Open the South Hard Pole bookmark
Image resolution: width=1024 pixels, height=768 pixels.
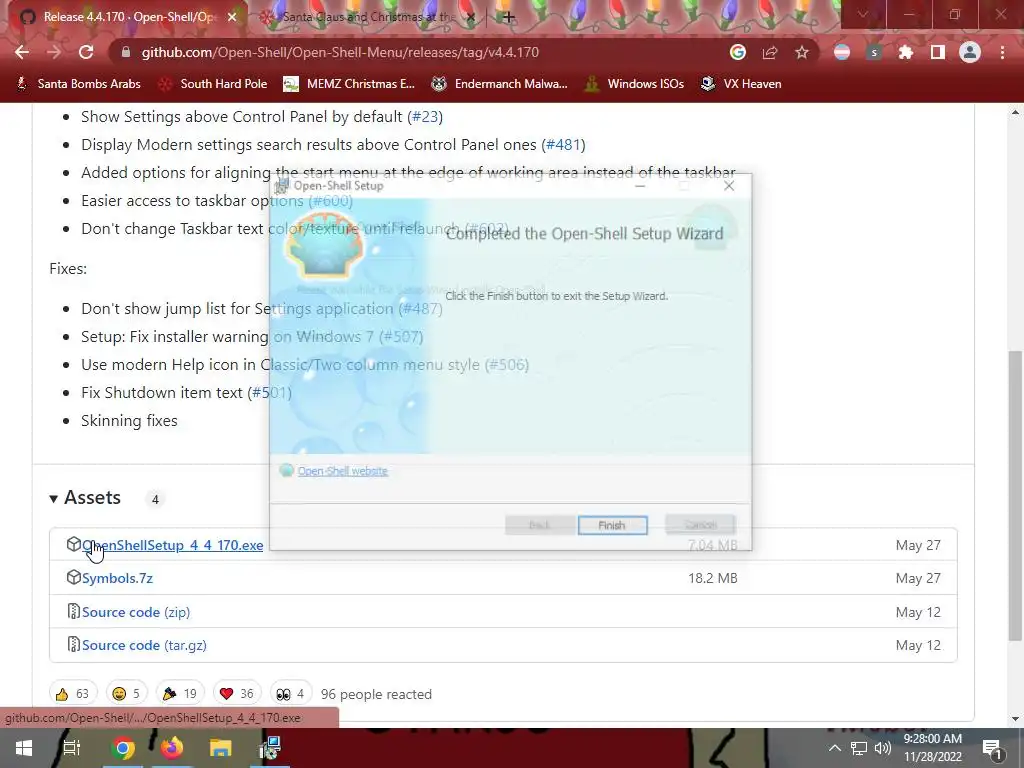(214, 84)
